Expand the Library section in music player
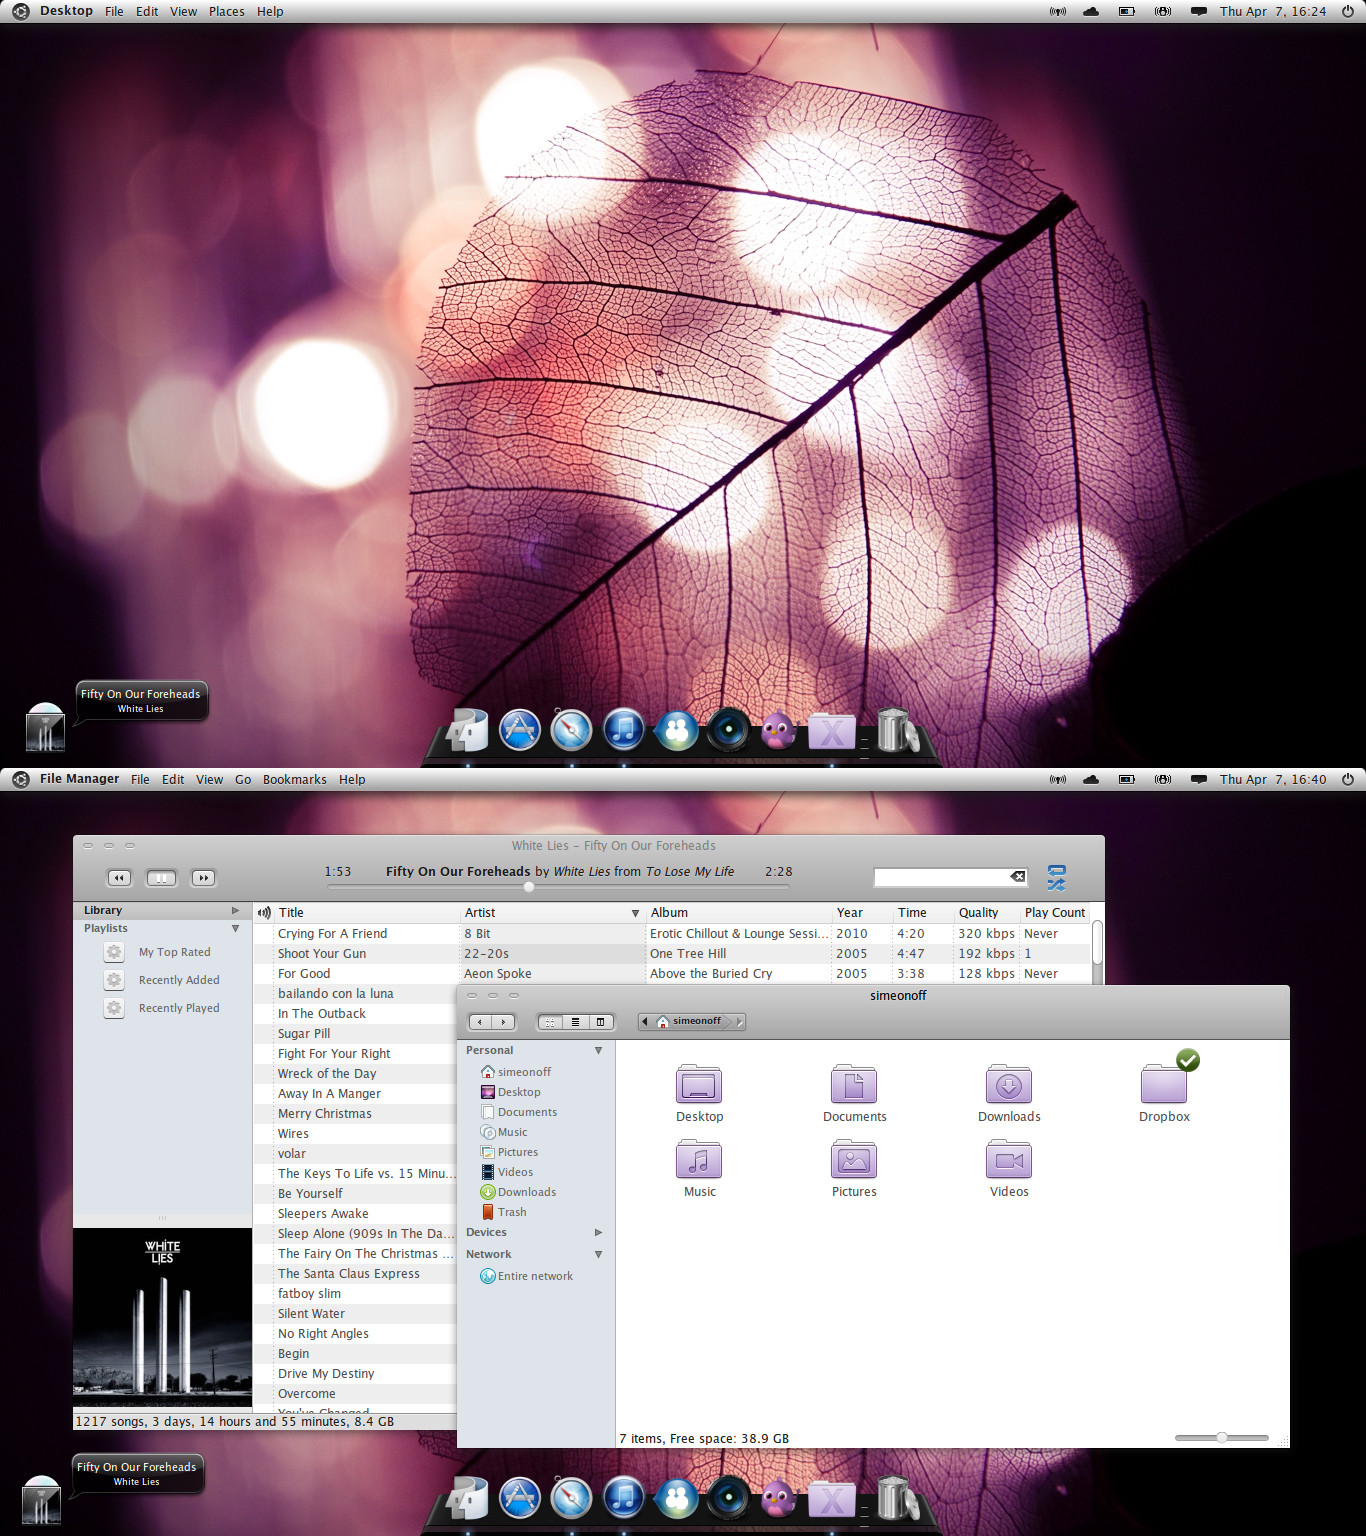The image size is (1366, 1536). pyautogui.click(x=236, y=910)
